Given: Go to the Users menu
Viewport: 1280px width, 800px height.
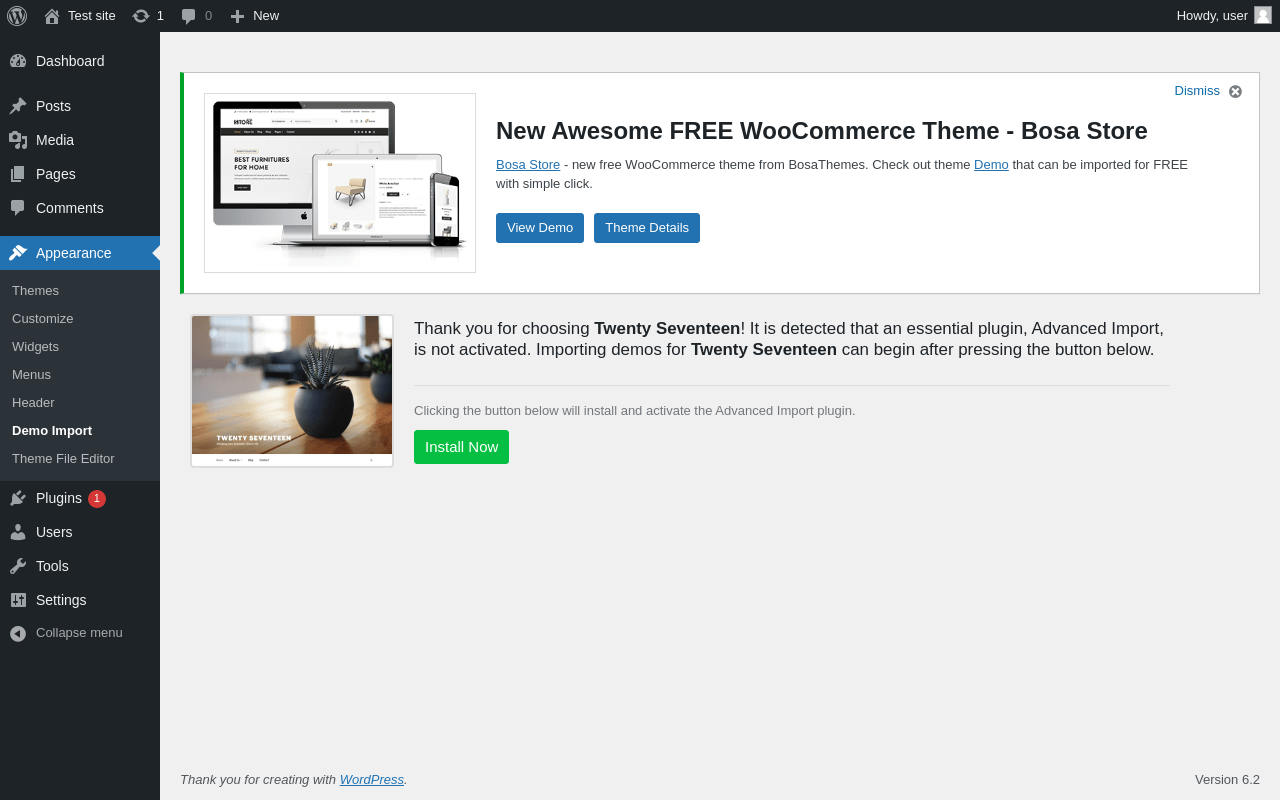Looking at the screenshot, I should pos(80,532).
